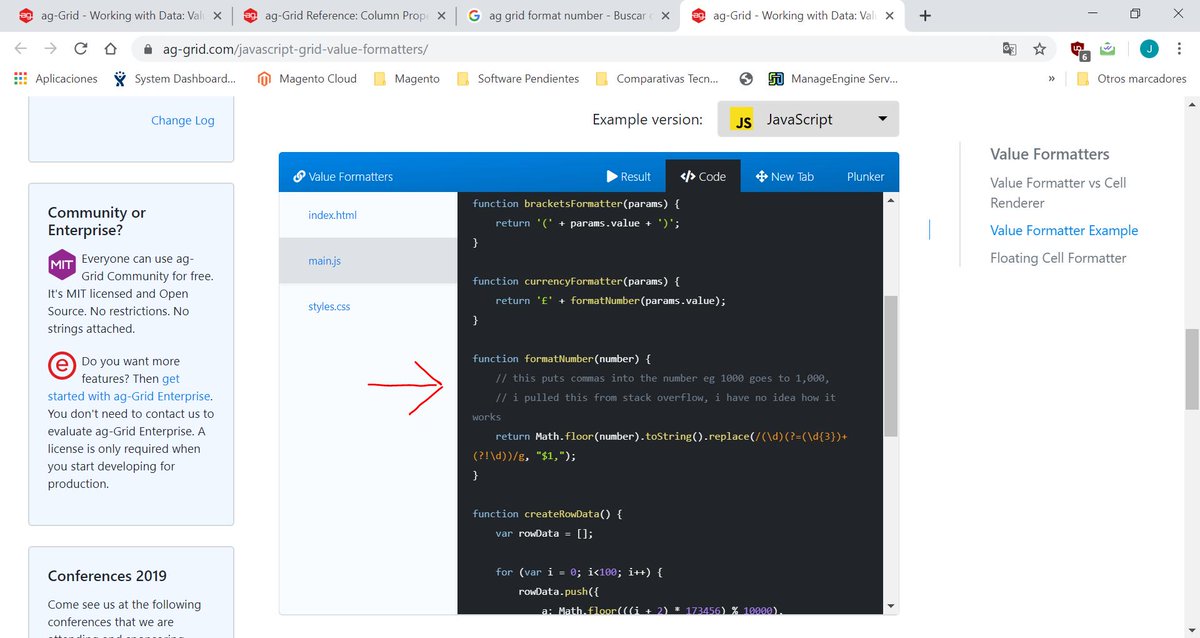Image resolution: width=1200 pixels, height=638 pixels.
Task: Click the Value Formatters example title link
Action: coord(343,176)
